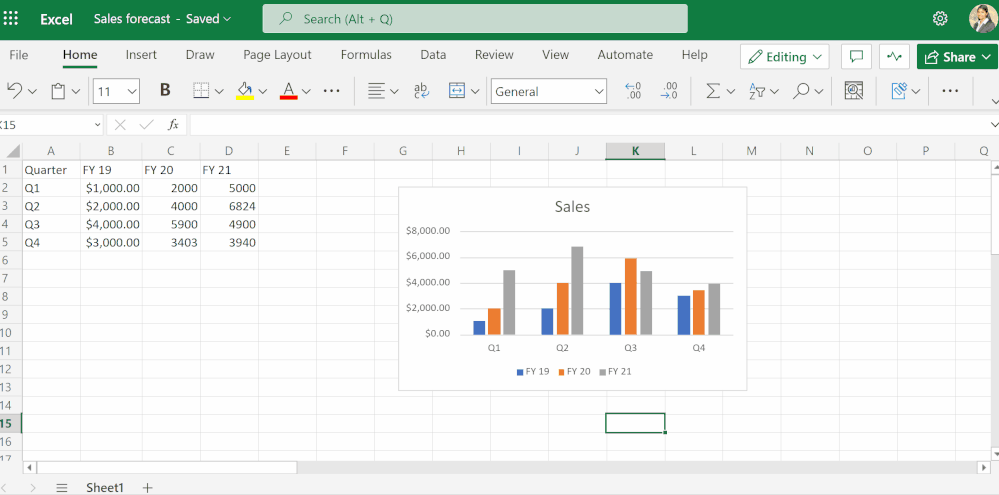Click the Paste clipboard icon
The width and height of the screenshot is (999, 495).
click(x=59, y=91)
